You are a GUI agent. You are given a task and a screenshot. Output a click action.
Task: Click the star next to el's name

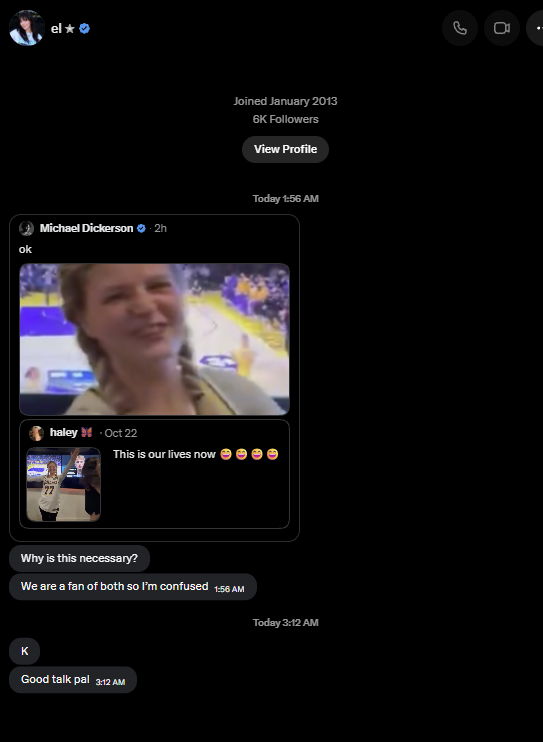point(70,29)
